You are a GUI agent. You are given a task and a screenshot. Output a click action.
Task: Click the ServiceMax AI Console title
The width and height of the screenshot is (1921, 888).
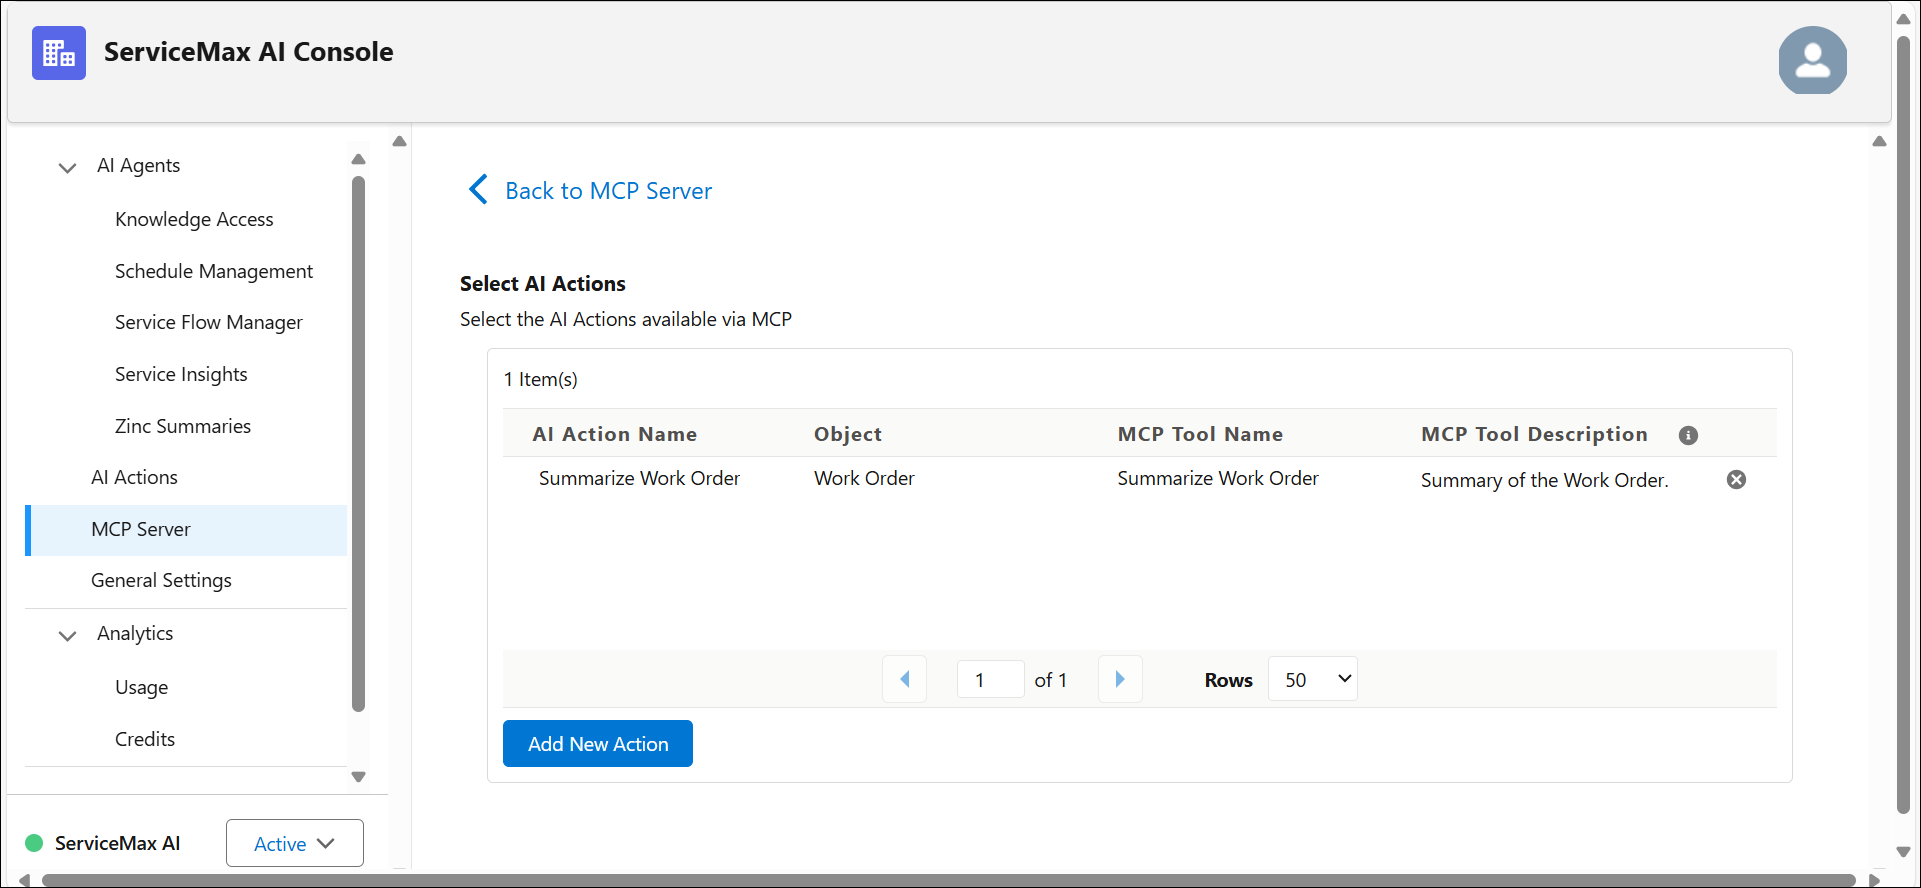249,52
